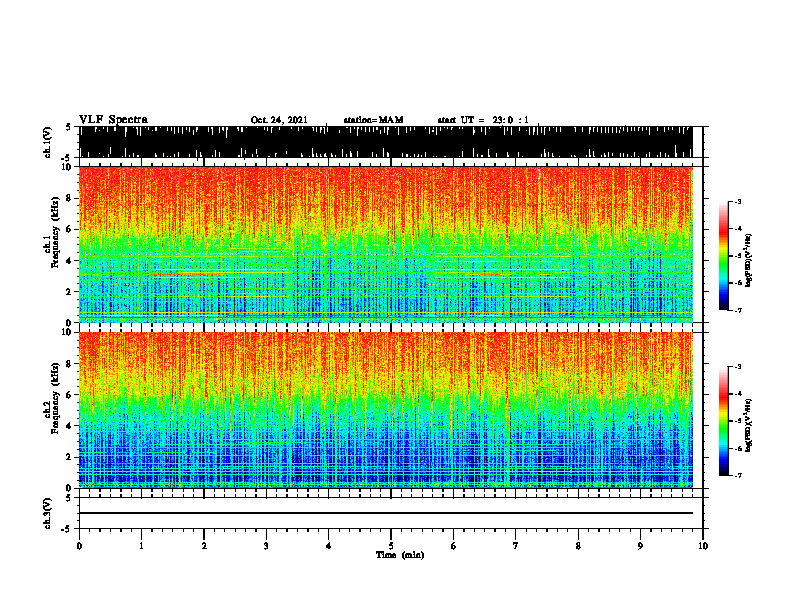The height and width of the screenshot is (612, 792).
Task: Click the ch.2 spectrogram color scale bar
Action: 723,421
